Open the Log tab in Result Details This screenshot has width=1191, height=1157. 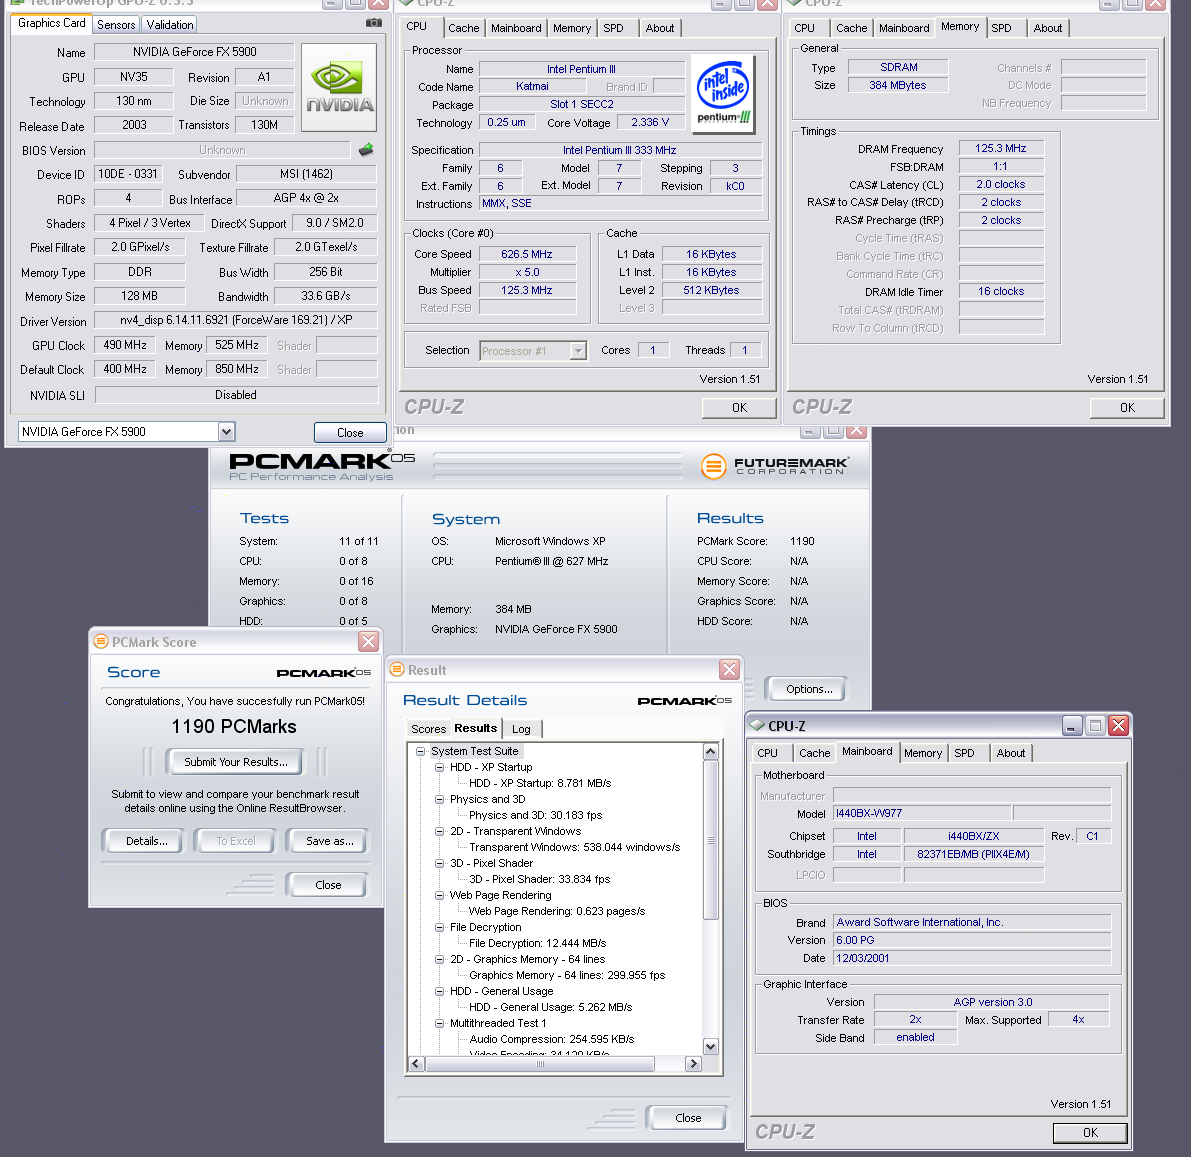tap(521, 729)
